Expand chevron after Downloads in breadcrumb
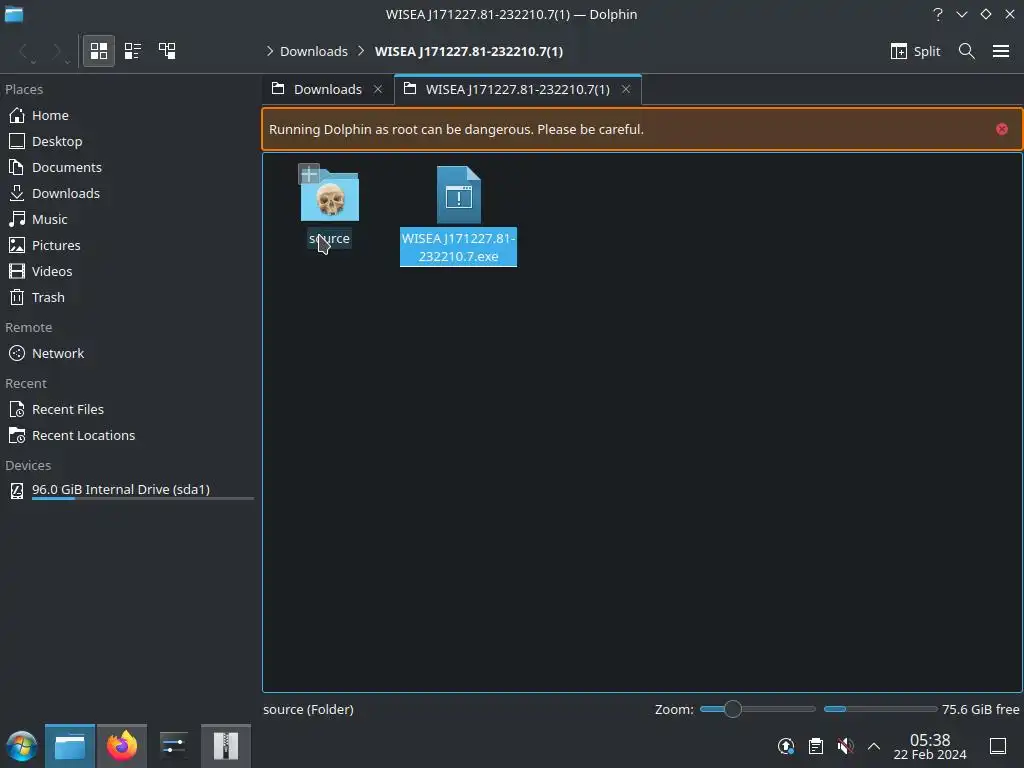 361,52
